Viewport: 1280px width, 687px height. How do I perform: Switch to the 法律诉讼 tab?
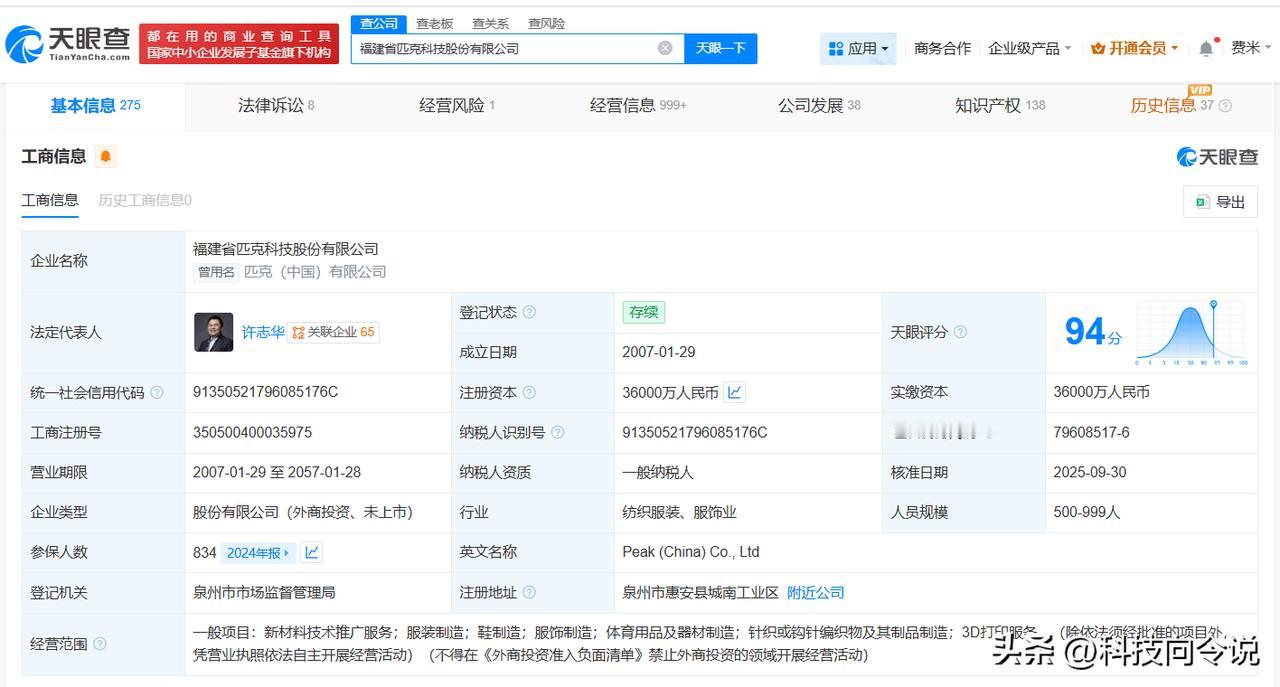276,105
